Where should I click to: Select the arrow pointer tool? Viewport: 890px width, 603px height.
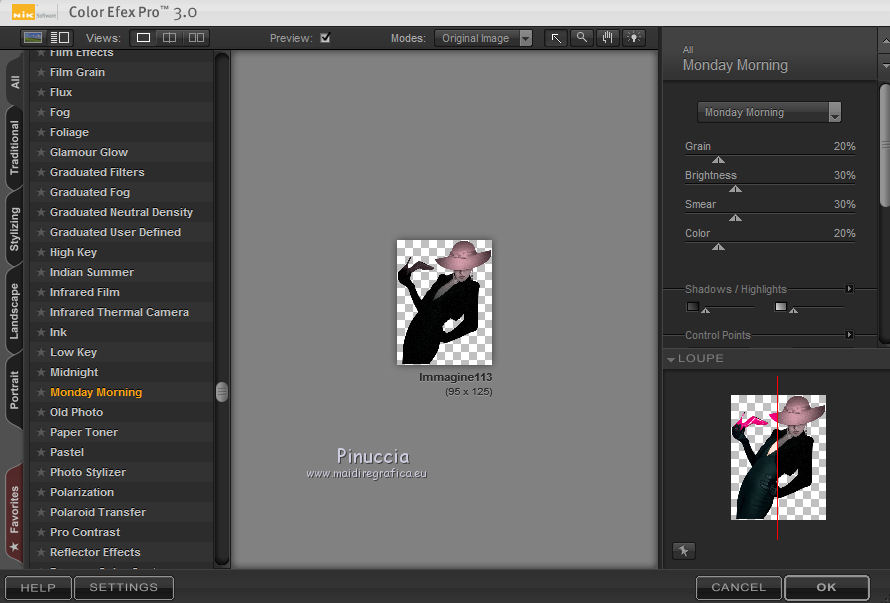(x=556, y=38)
